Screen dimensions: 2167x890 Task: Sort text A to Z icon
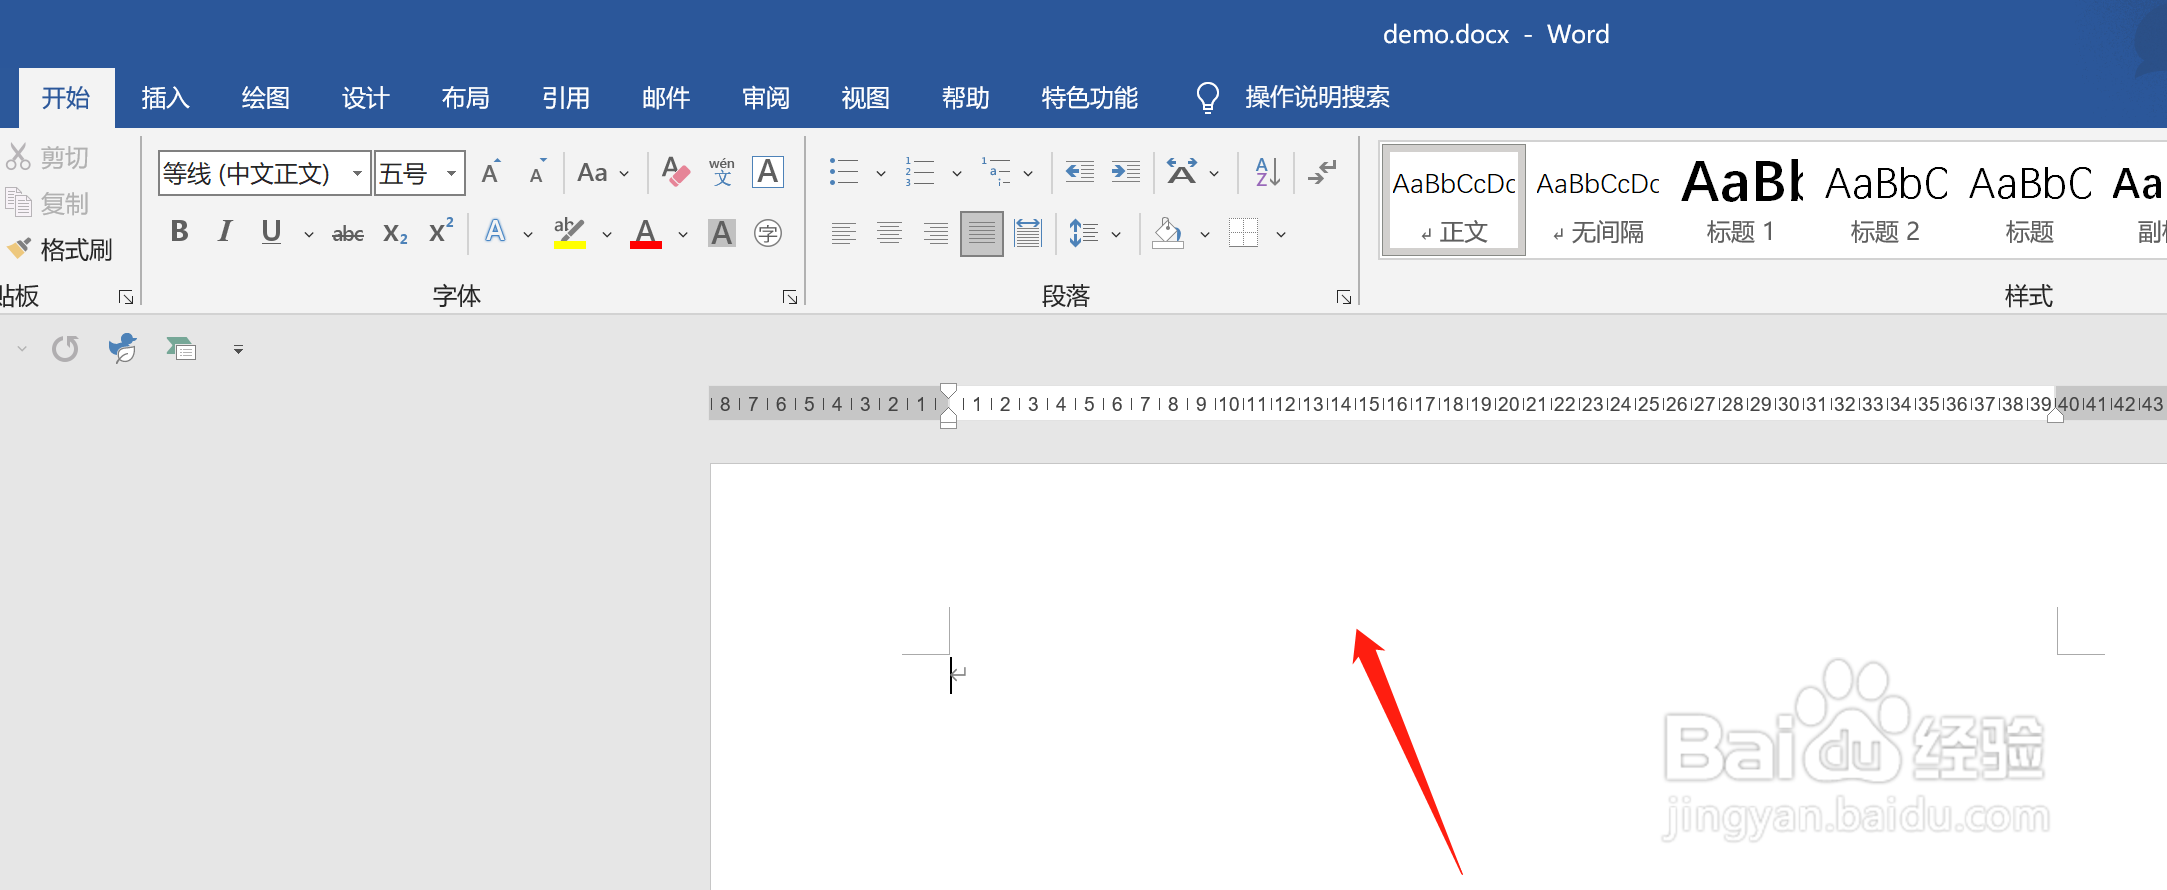(x=1267, y=172)
